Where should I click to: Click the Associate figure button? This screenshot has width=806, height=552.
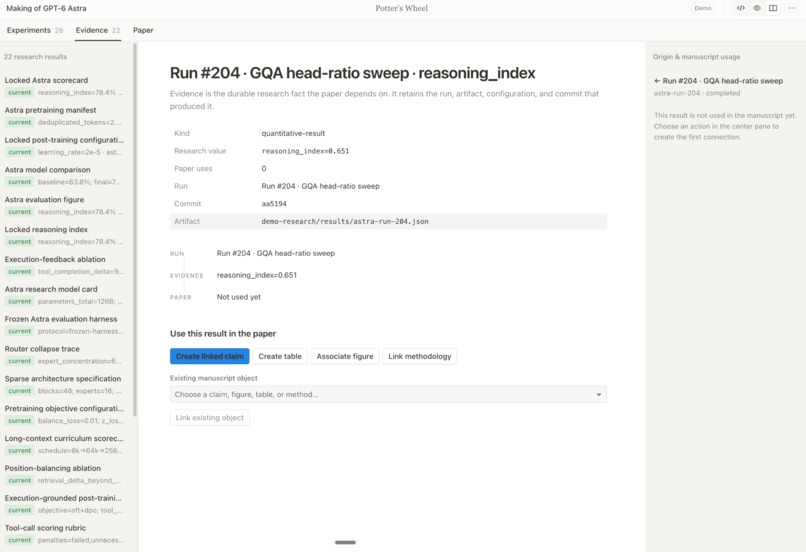click(x=345, y=356)
